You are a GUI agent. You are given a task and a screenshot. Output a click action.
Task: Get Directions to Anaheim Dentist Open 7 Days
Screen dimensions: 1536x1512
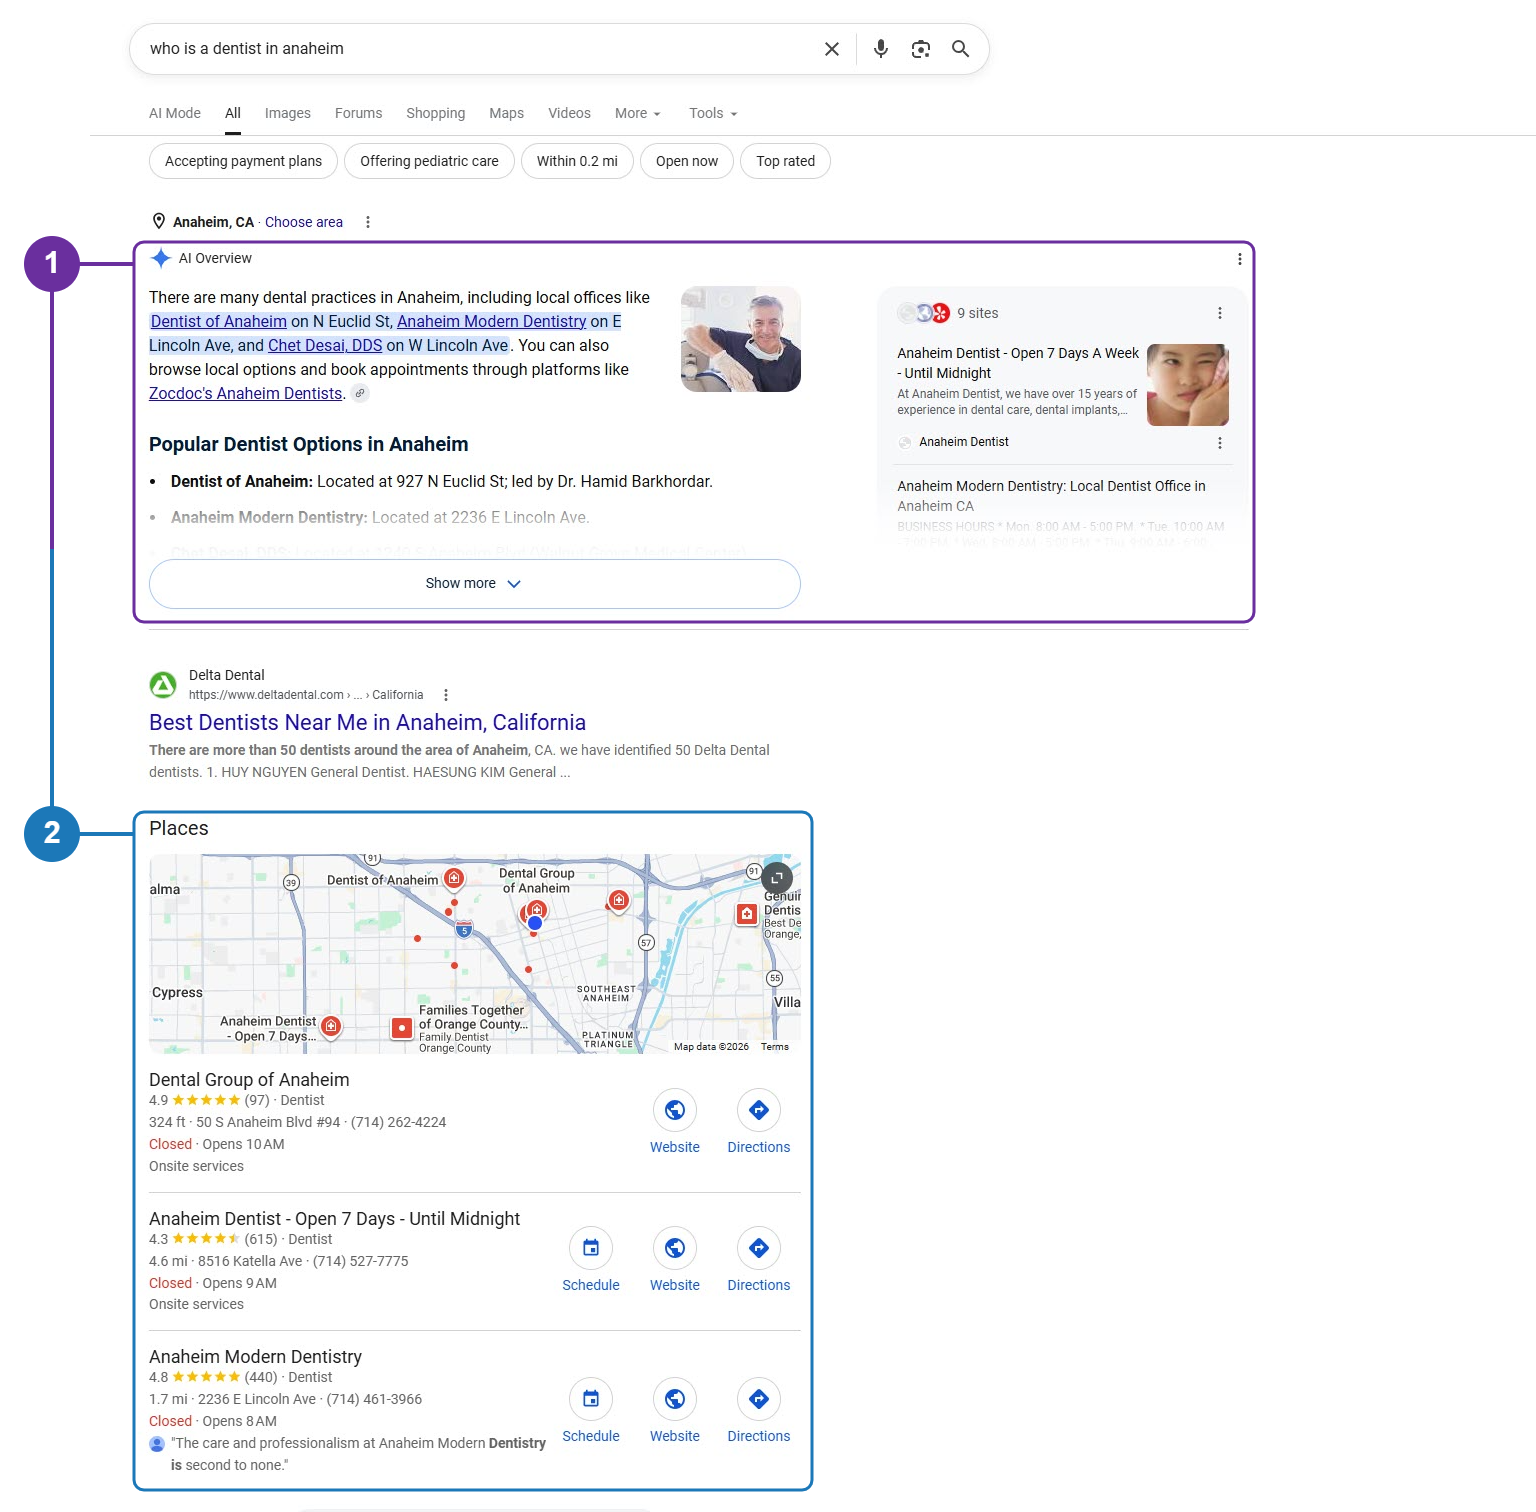[759, 1248]
